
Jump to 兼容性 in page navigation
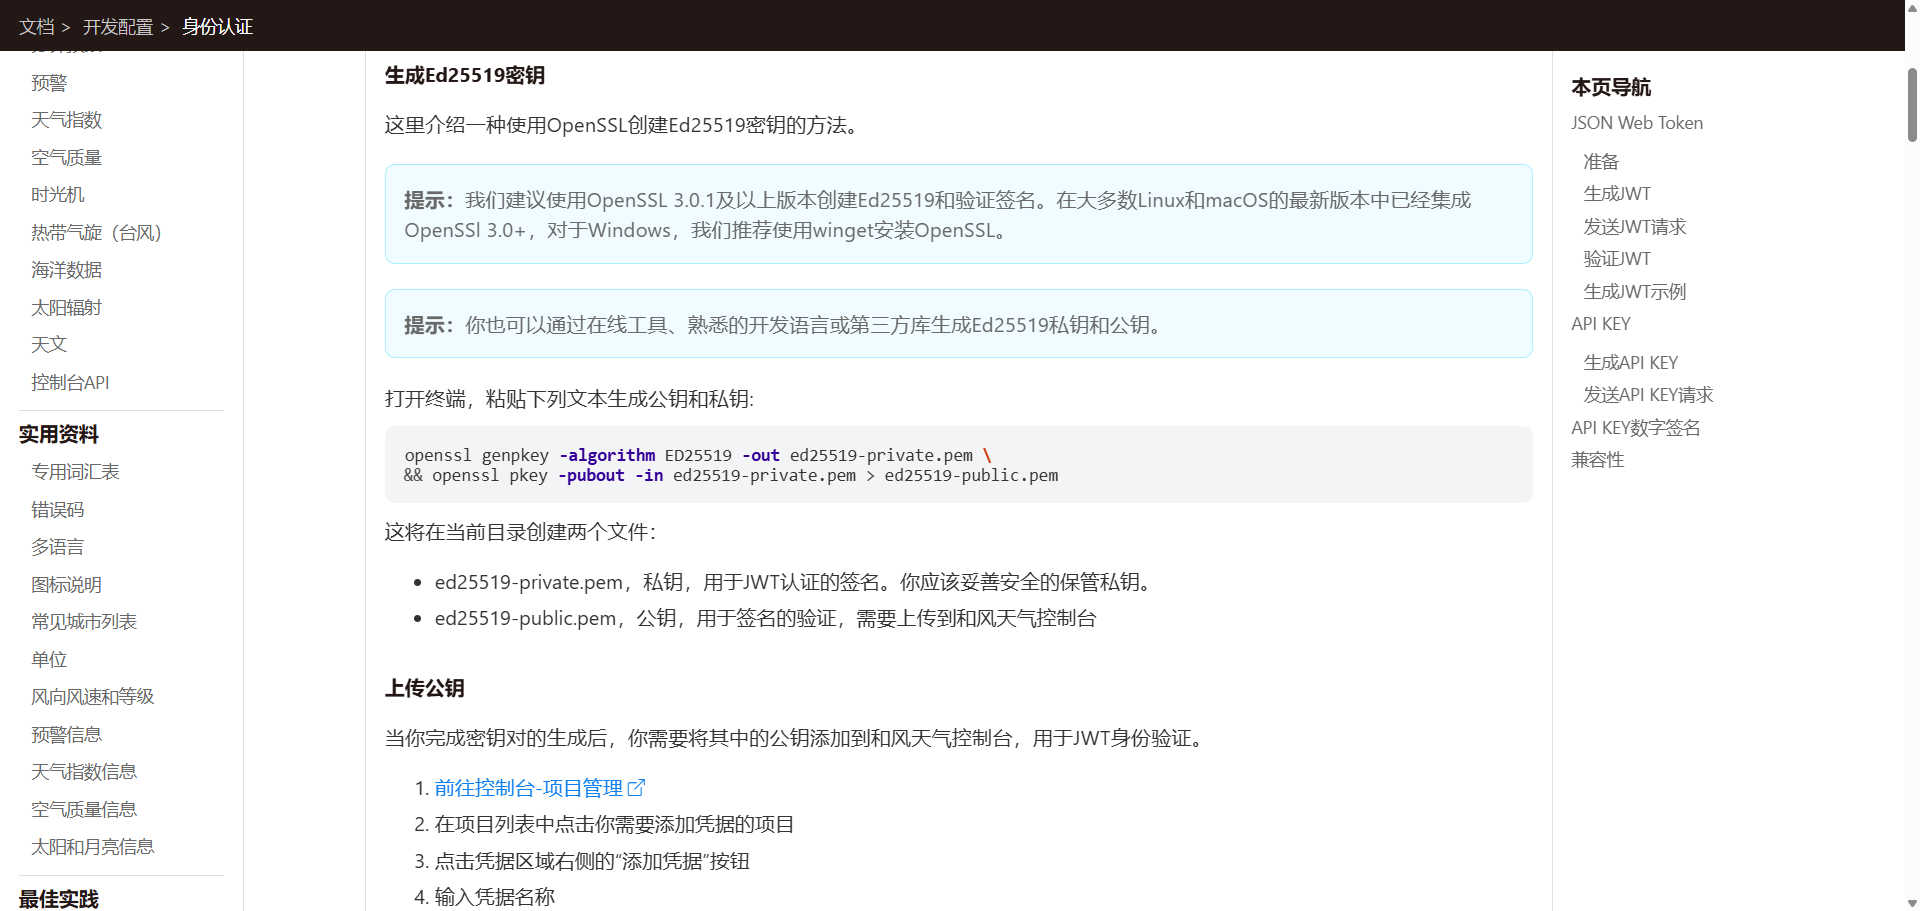tap(1598, 460)
